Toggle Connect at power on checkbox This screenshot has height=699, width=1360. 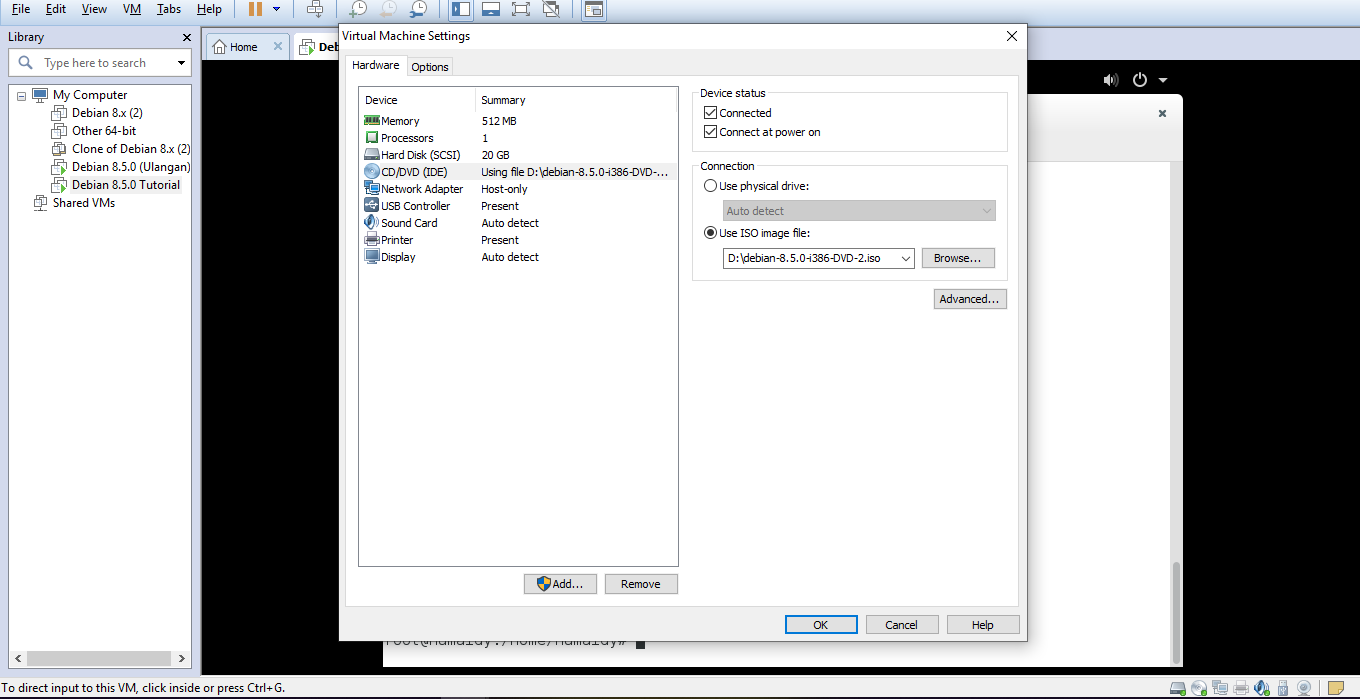point(711,132)
